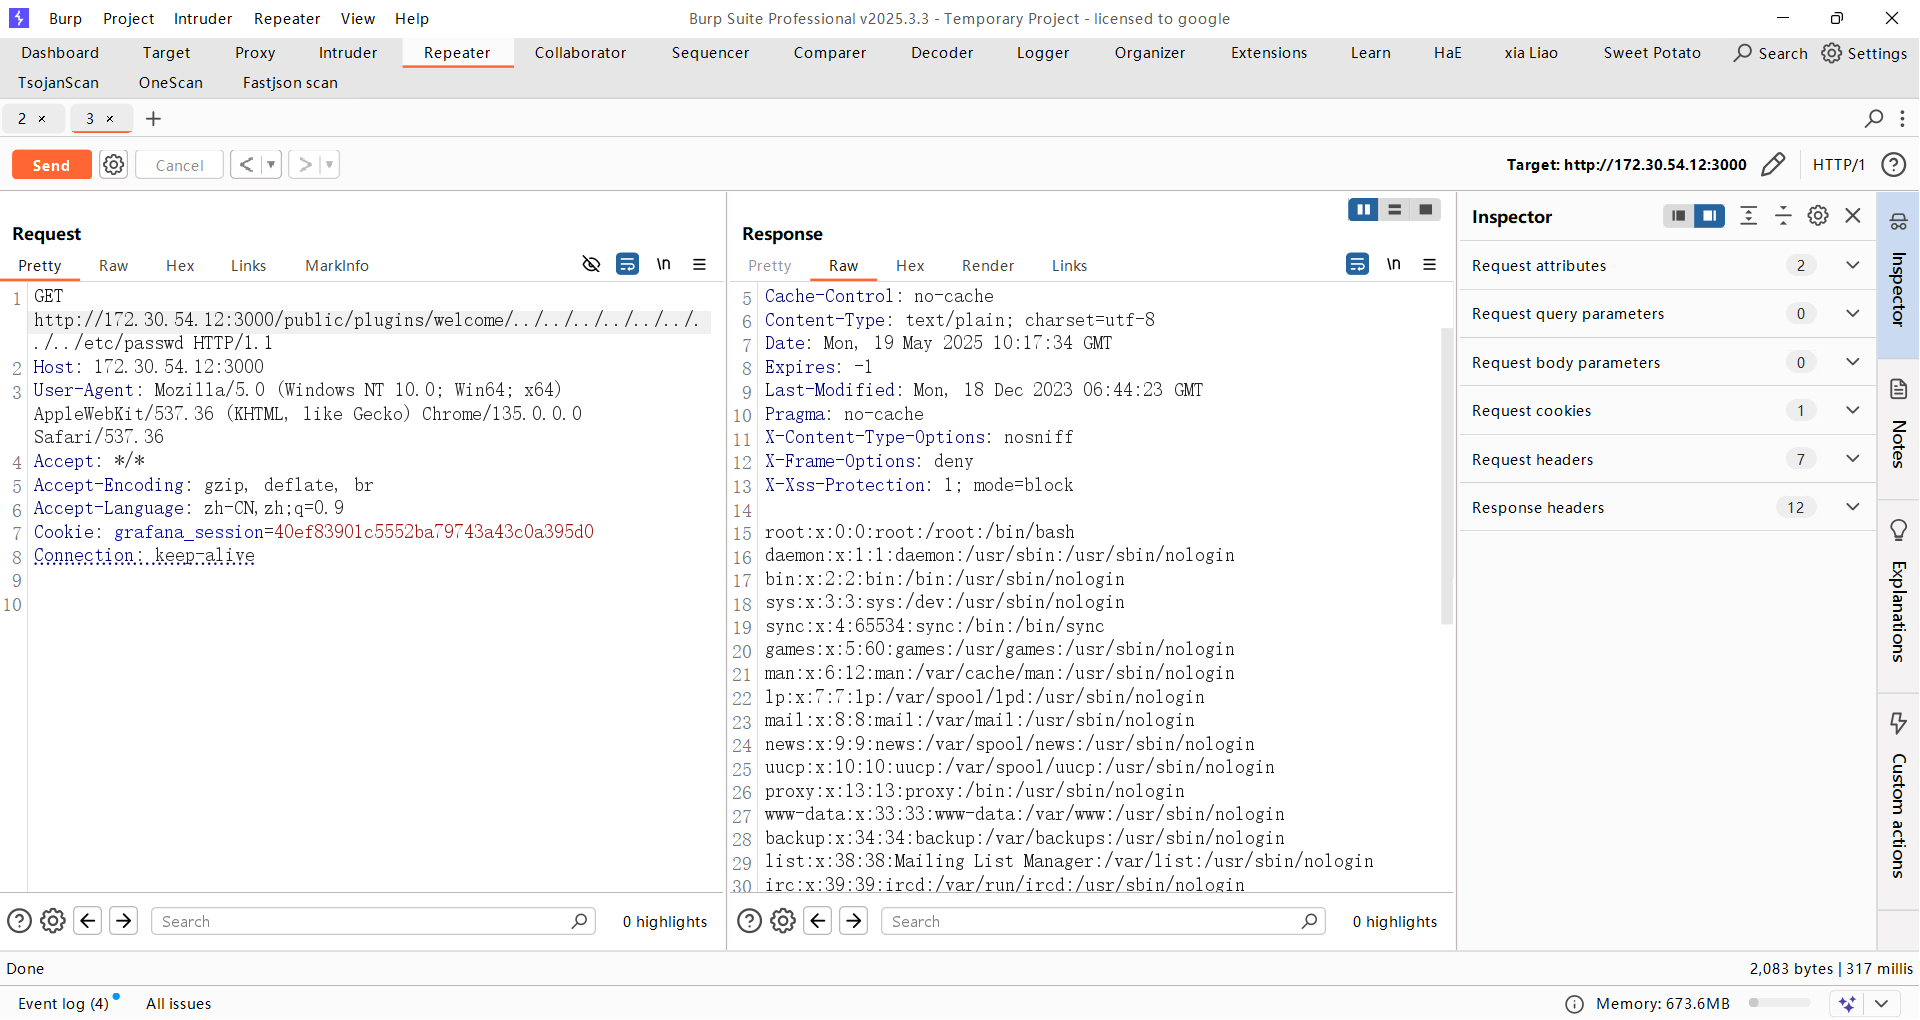Add a new Repeater tab
The image size is (1920, 1020).
click(x=153, y=118)
